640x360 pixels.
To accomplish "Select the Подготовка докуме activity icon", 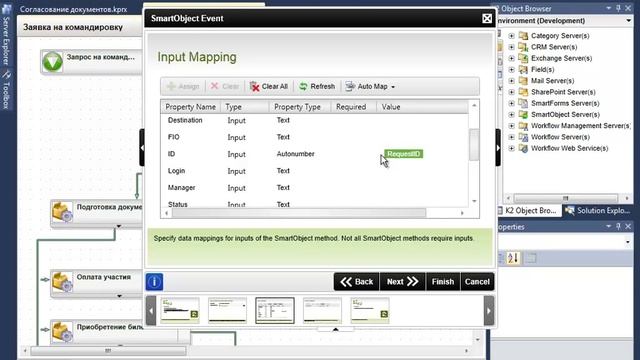I will click(x=62, y=212).
